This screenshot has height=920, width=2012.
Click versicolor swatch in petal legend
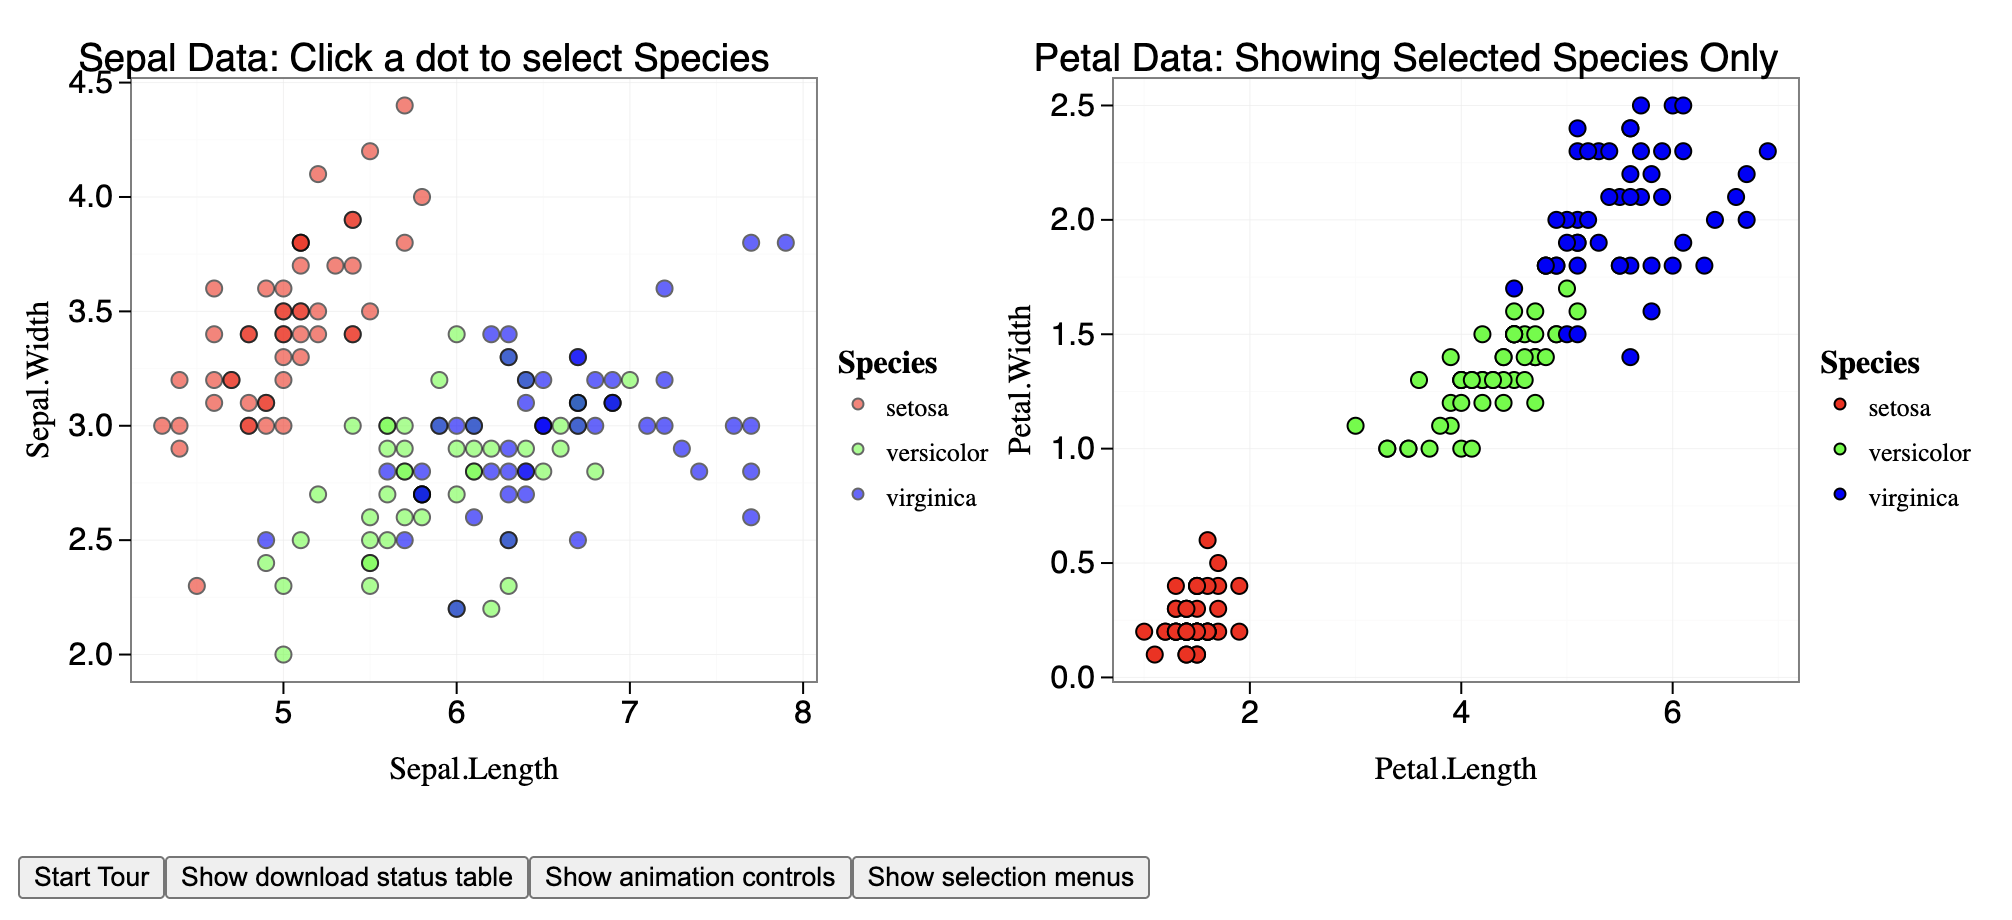coord(1840,449)
